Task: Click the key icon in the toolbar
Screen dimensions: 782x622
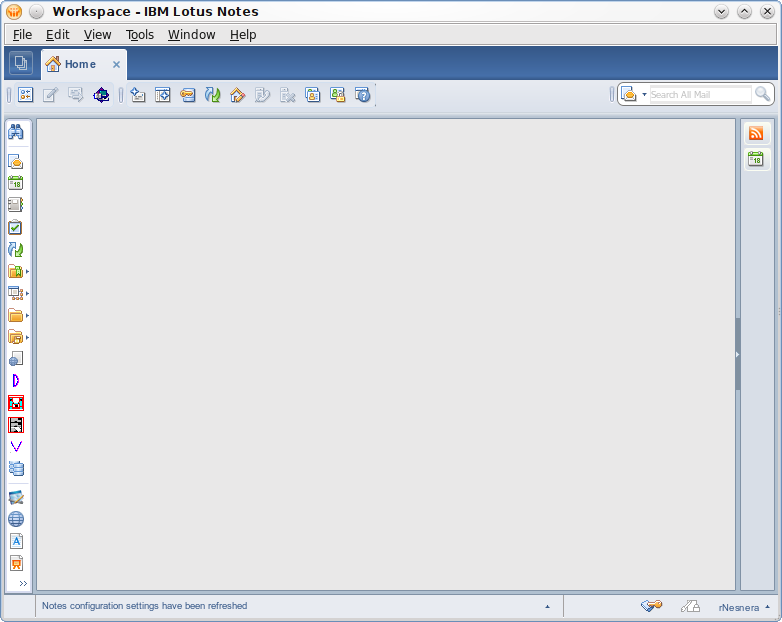Action: [x=187, y=95]
